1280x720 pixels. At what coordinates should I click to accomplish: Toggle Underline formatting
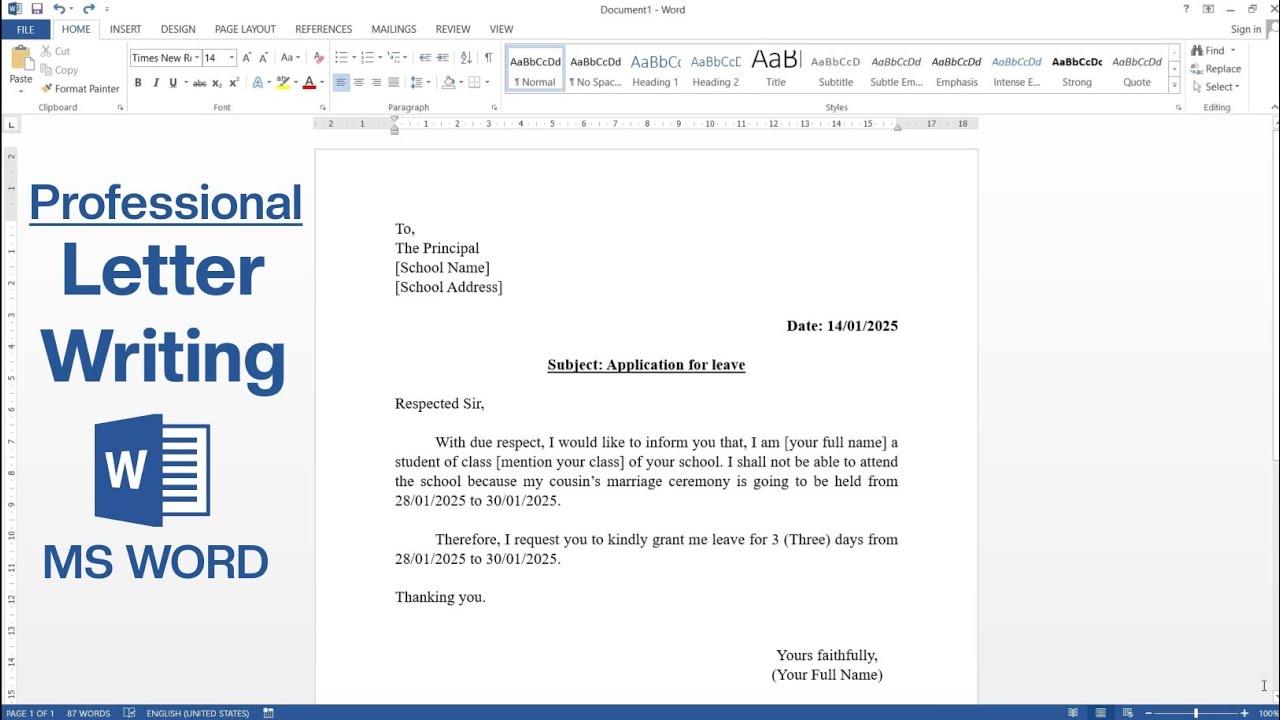(x=172, y=83)
